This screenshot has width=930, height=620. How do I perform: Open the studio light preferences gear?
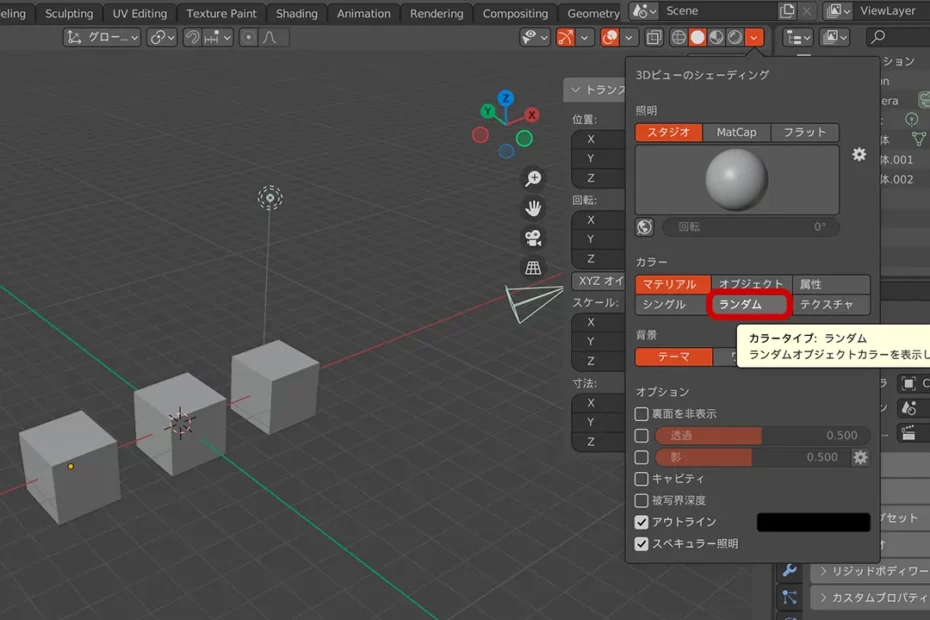click(x=859, y=155)
